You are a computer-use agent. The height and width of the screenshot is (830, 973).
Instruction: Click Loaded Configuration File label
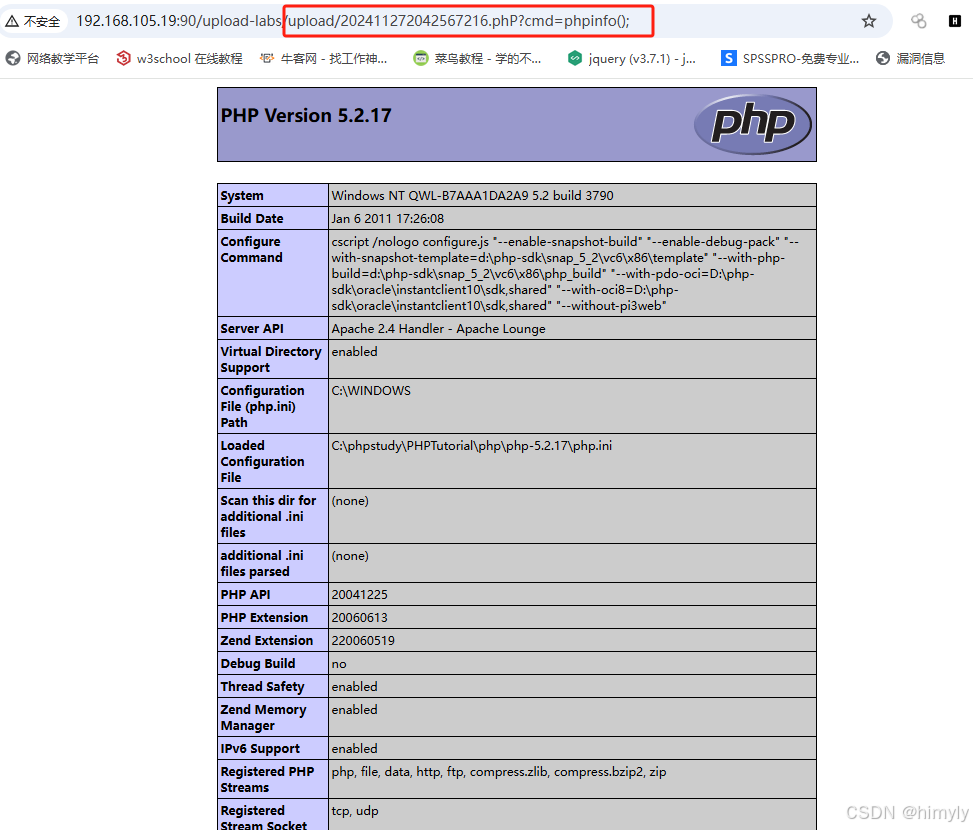(262, 462)
